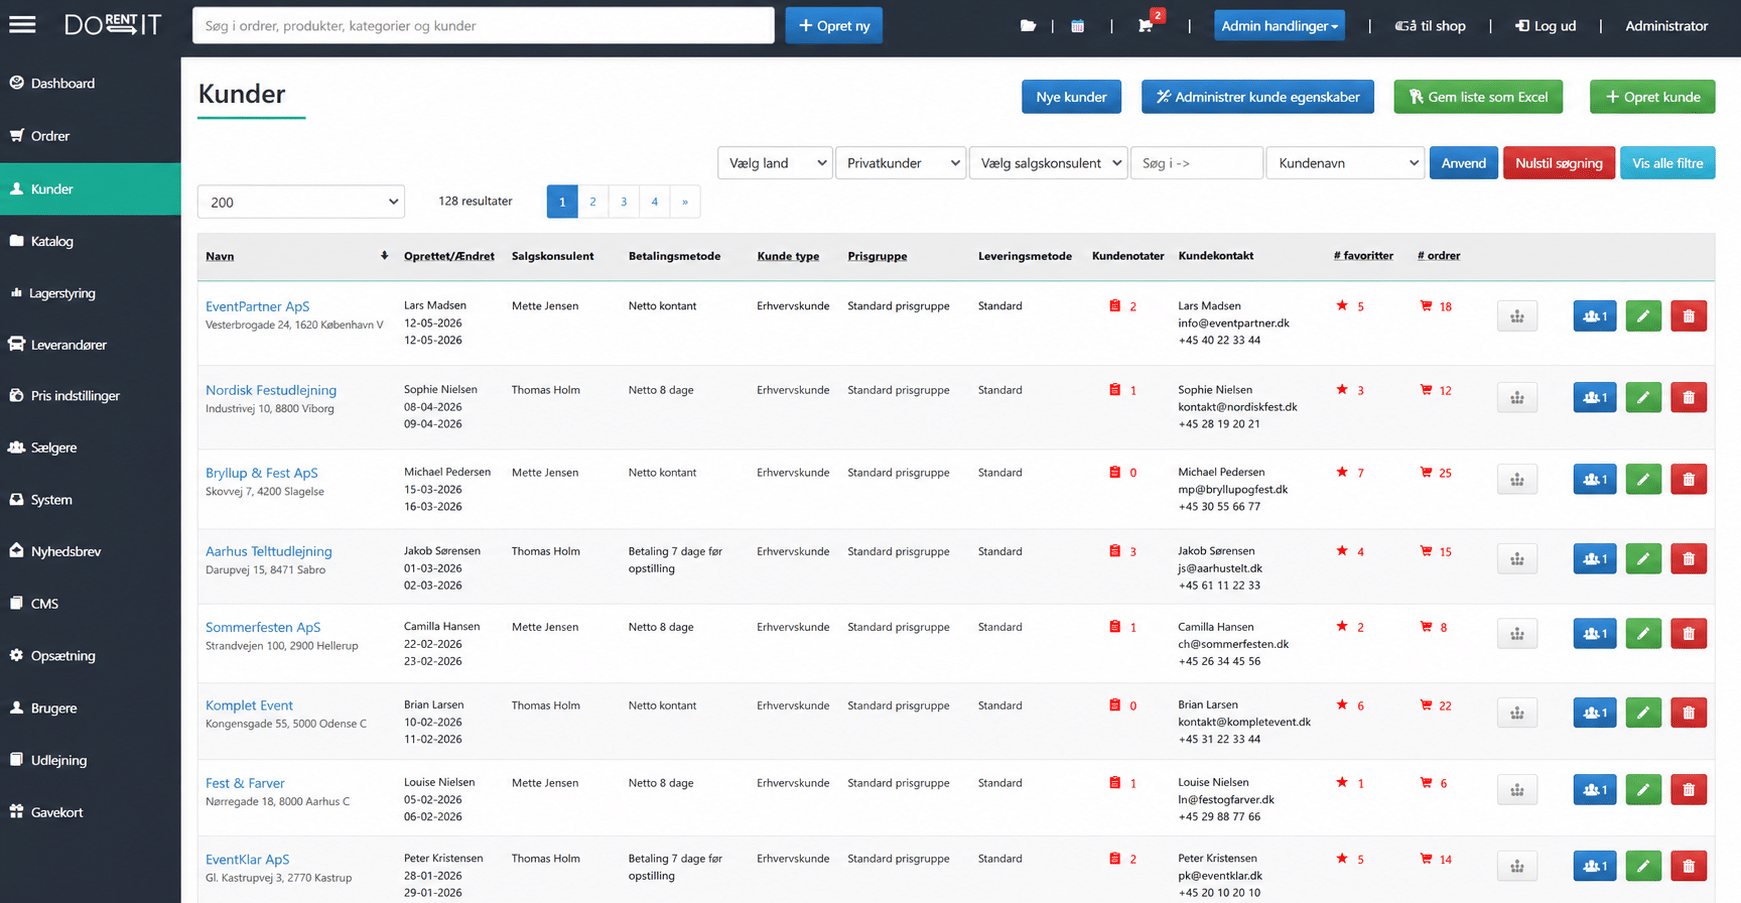The width and height of the screenshot is (1741, 903).
Task: Delete Komplet Event with trash icon
Action: tap(1689, 713)
